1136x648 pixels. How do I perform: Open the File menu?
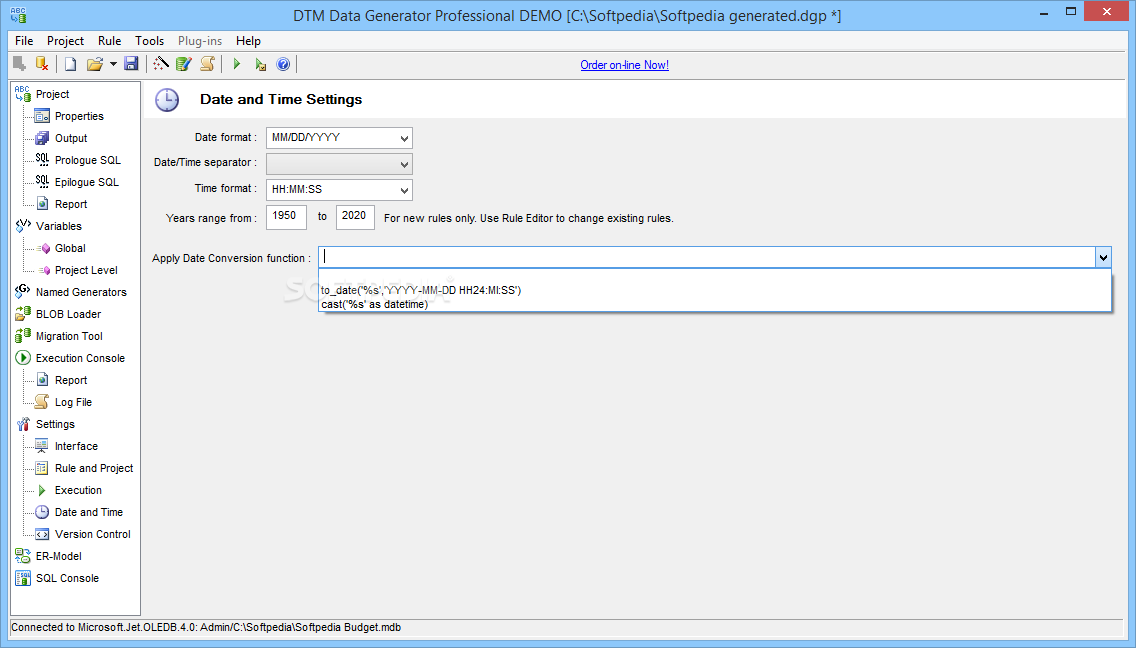click(24, 41)
